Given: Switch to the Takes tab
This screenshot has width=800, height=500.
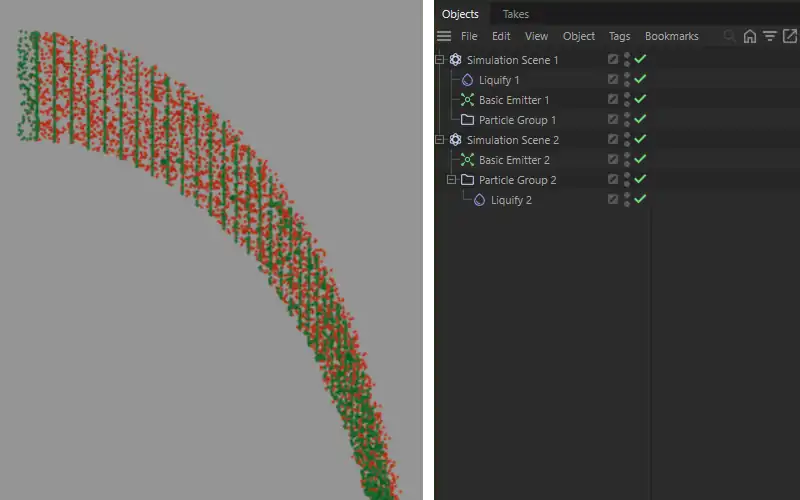Looking at the screenshot, I should 515,14.
